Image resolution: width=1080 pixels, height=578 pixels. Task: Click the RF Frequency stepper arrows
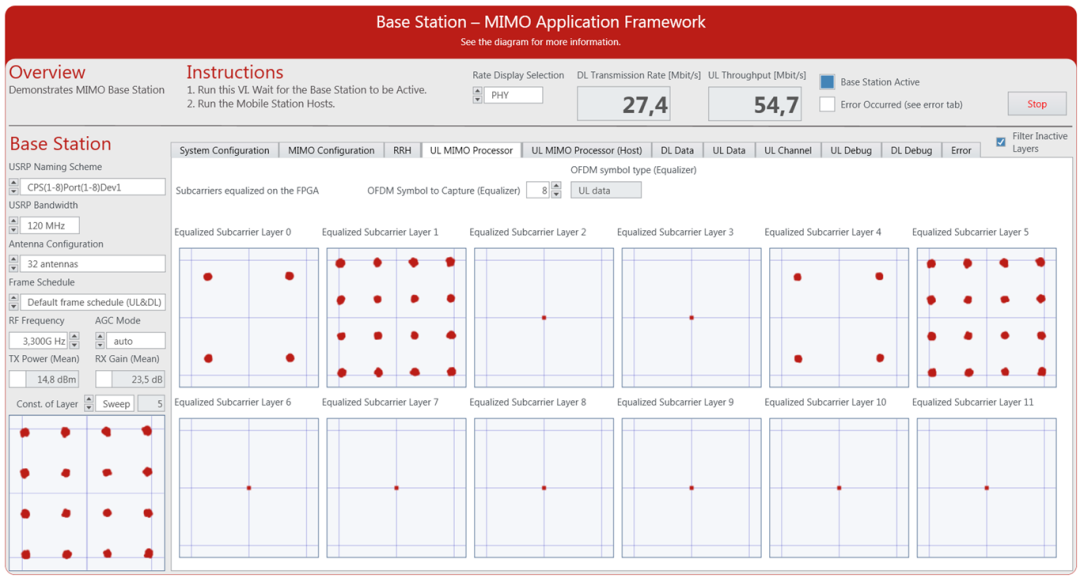75,340
